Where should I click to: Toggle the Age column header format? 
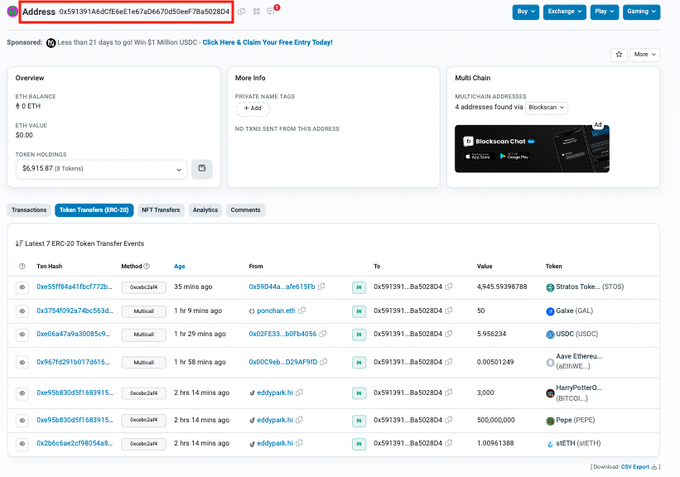point(180,266)
